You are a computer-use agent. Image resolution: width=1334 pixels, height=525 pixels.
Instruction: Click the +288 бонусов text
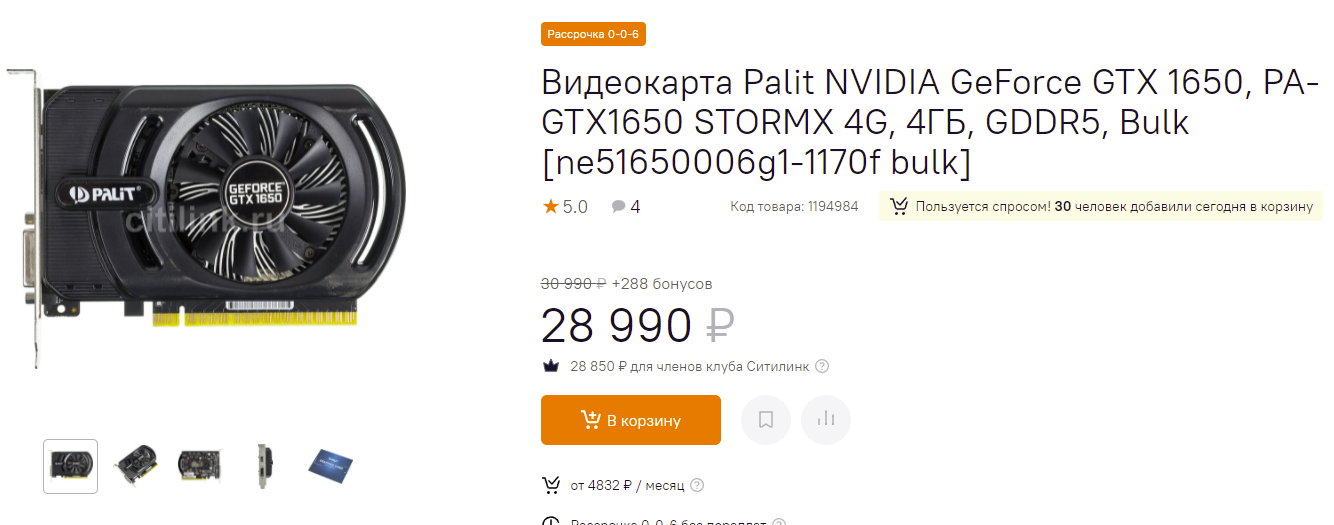coord(662,284)
